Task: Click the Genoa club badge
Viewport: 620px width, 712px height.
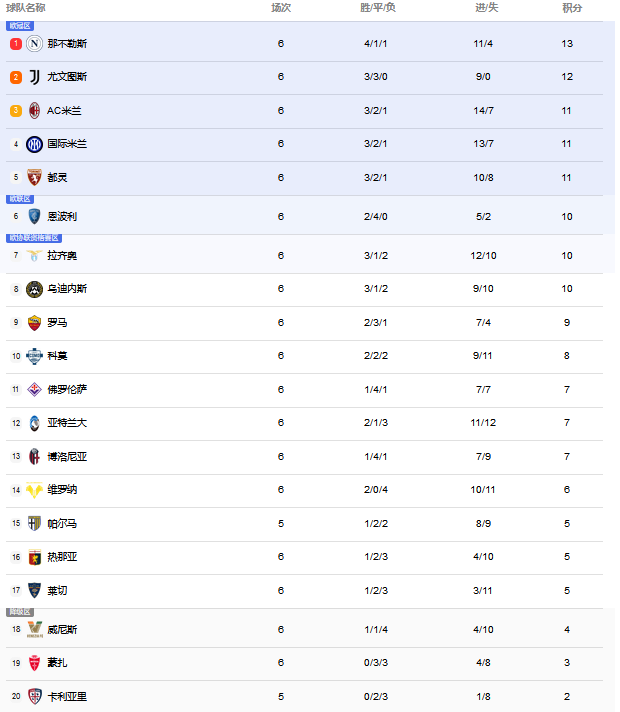Action: point(35,557)
